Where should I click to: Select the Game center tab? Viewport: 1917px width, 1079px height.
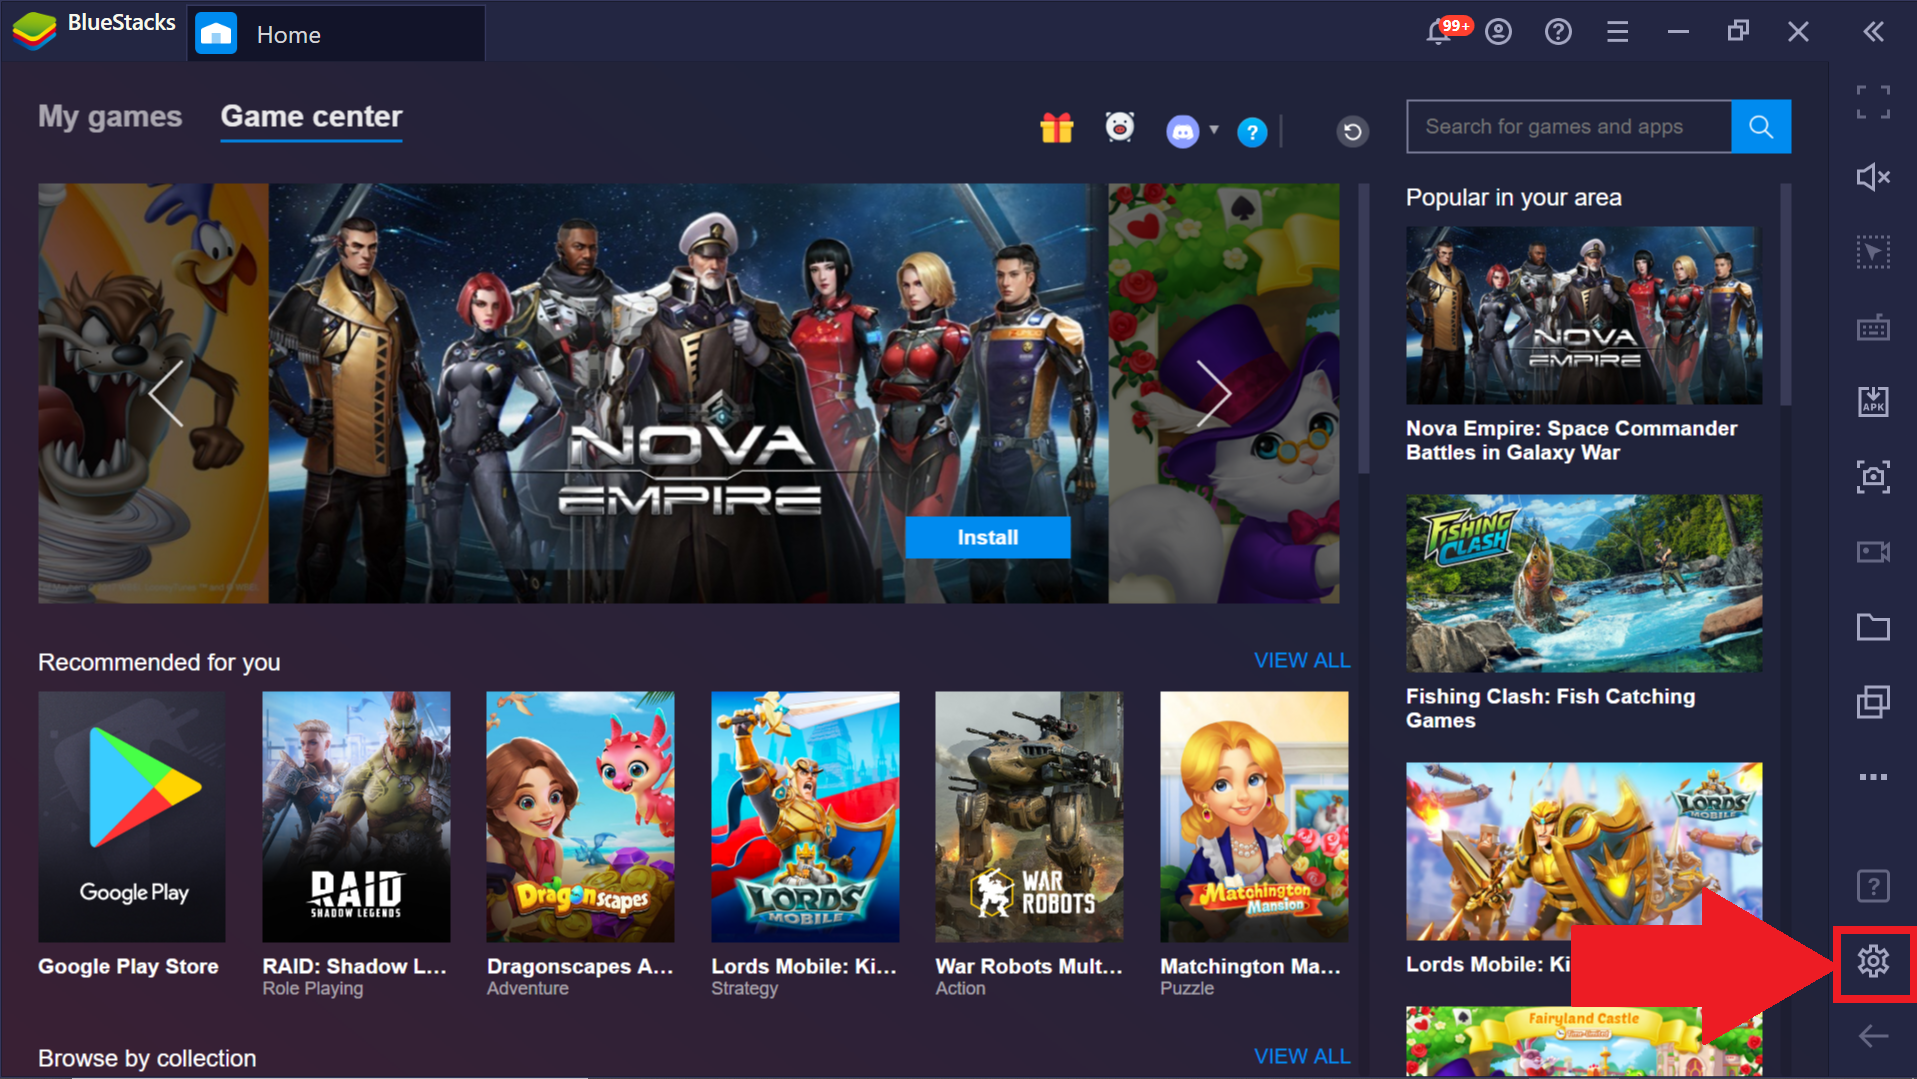click(x=311, y=117)
